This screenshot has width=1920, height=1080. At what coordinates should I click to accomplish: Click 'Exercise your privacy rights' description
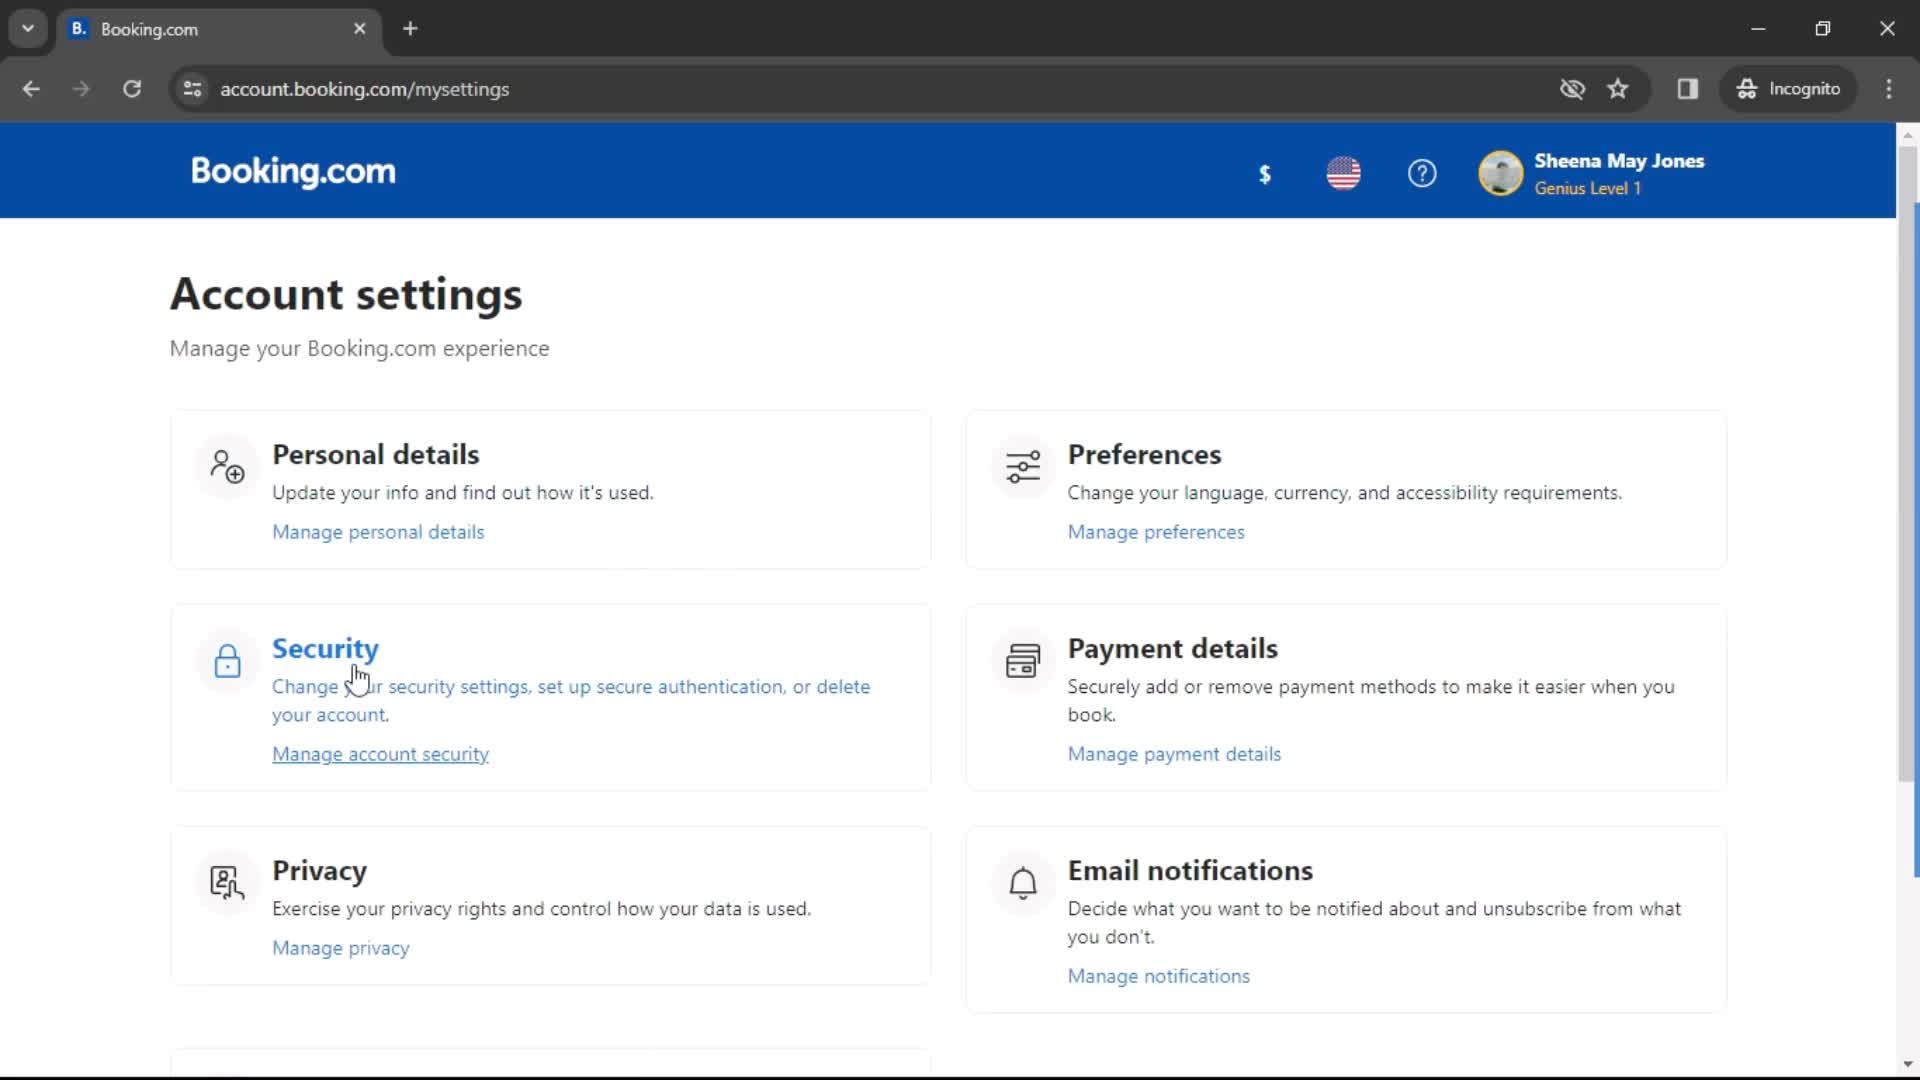(x=541, y=909)
